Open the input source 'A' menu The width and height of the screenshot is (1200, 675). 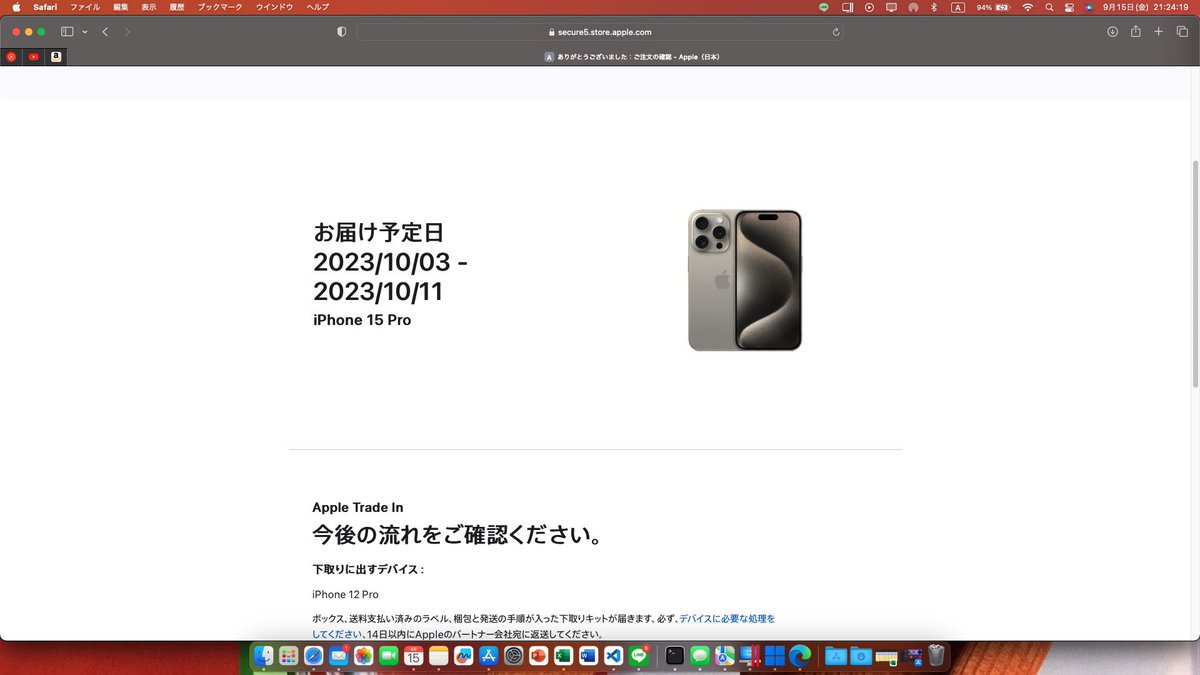958,7
